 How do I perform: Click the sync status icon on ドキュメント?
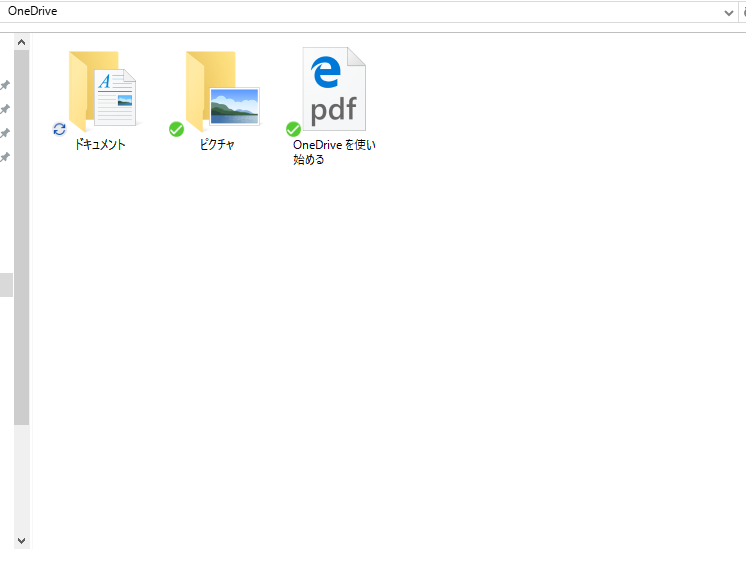[59, 129]
